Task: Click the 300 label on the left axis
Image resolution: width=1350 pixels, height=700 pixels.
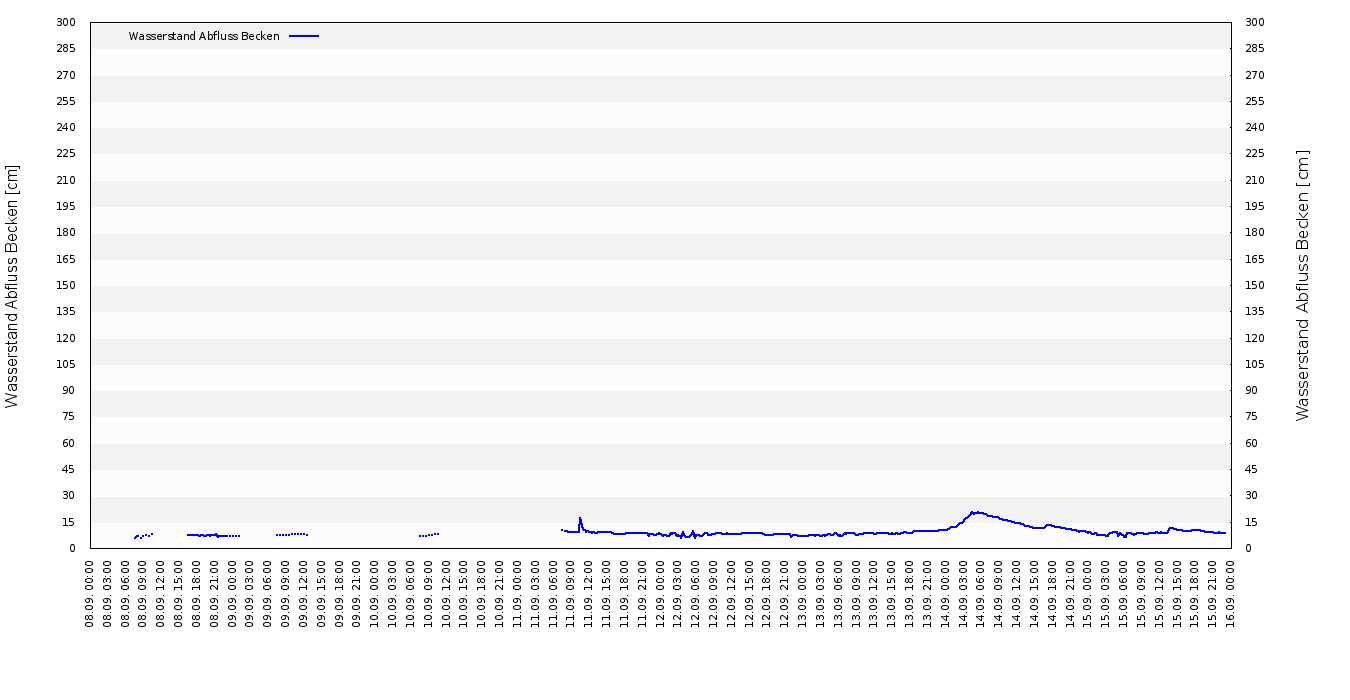Action: (66, 22)
